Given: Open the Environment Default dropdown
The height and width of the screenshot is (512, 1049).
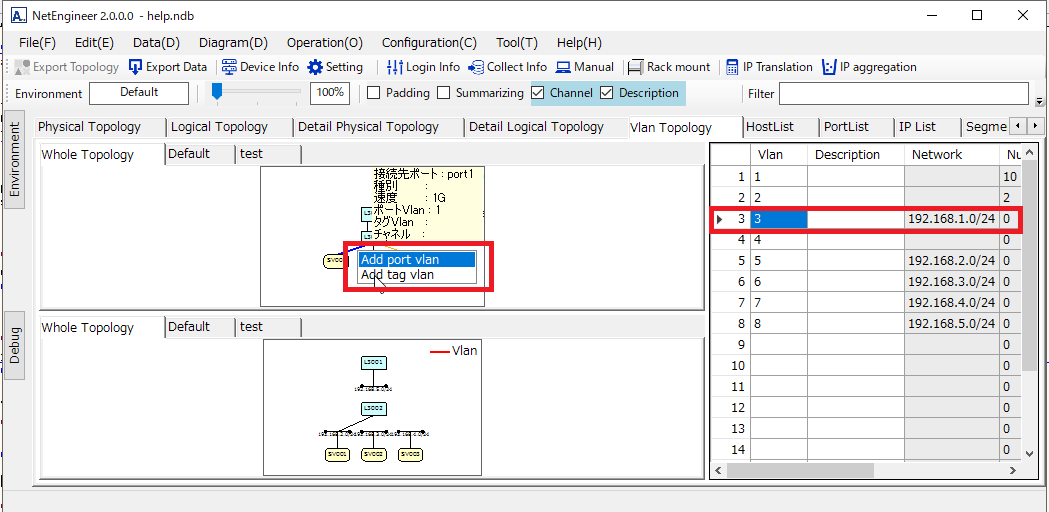Looking at the screenshot, I should pyautogui.click(x=139, y=93).
